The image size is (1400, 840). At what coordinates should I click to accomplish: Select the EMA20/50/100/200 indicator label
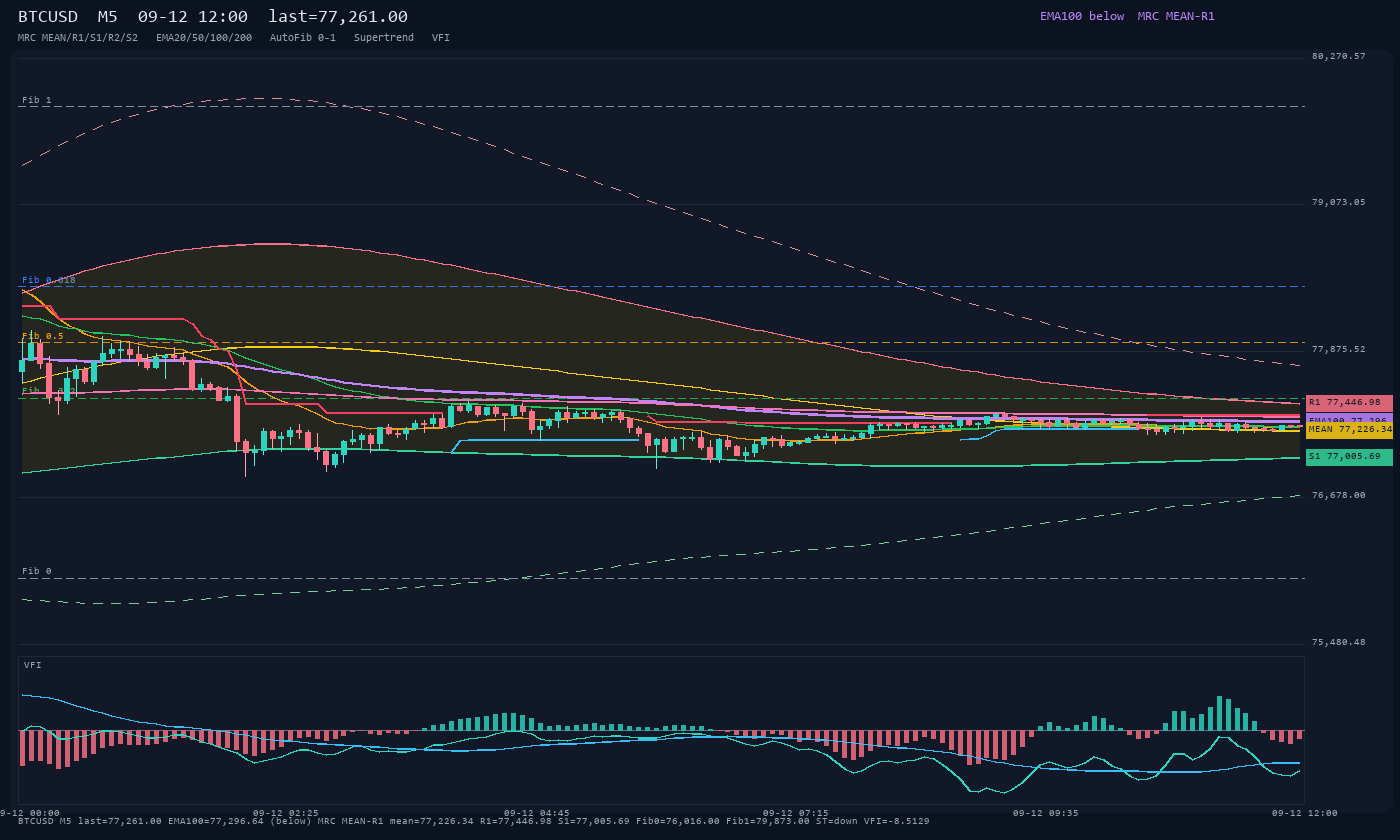point(204,37)
